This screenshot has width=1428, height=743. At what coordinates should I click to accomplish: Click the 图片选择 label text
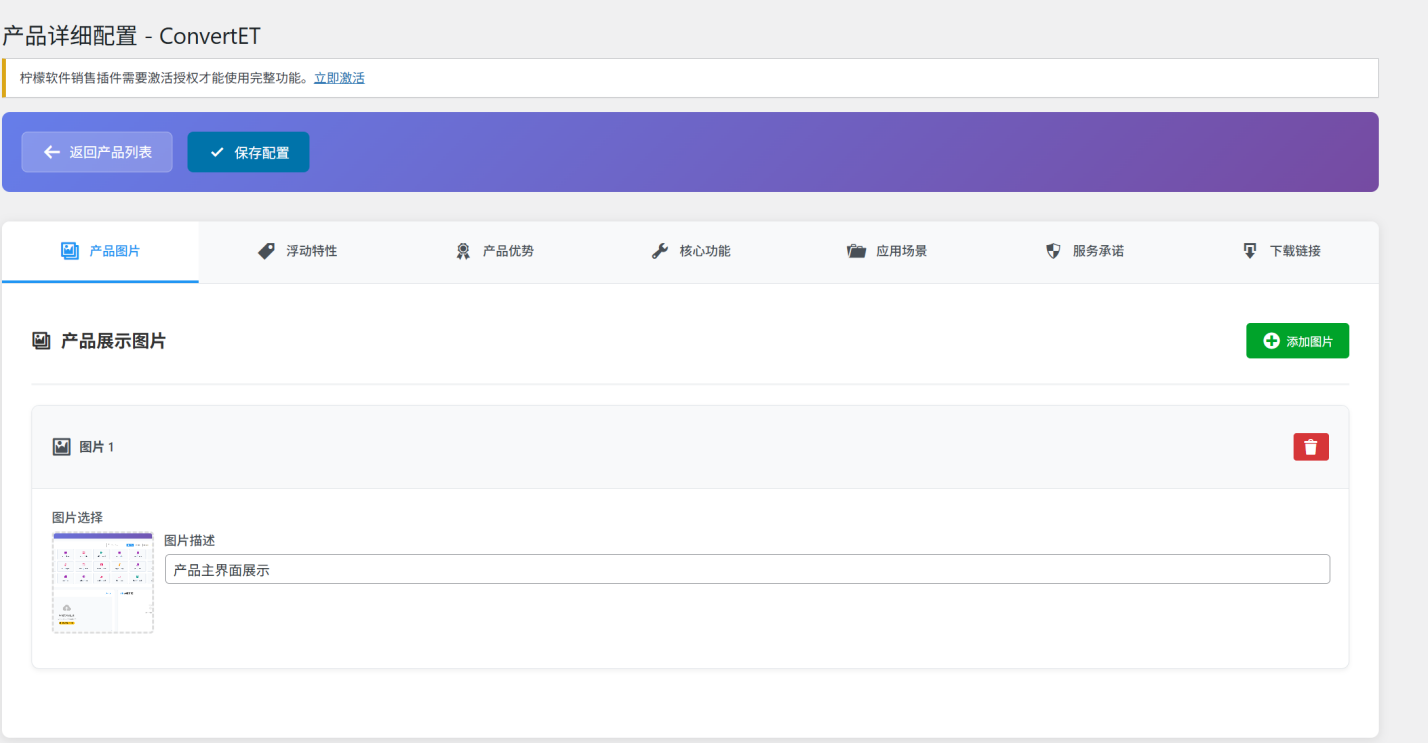pos(77,518)
